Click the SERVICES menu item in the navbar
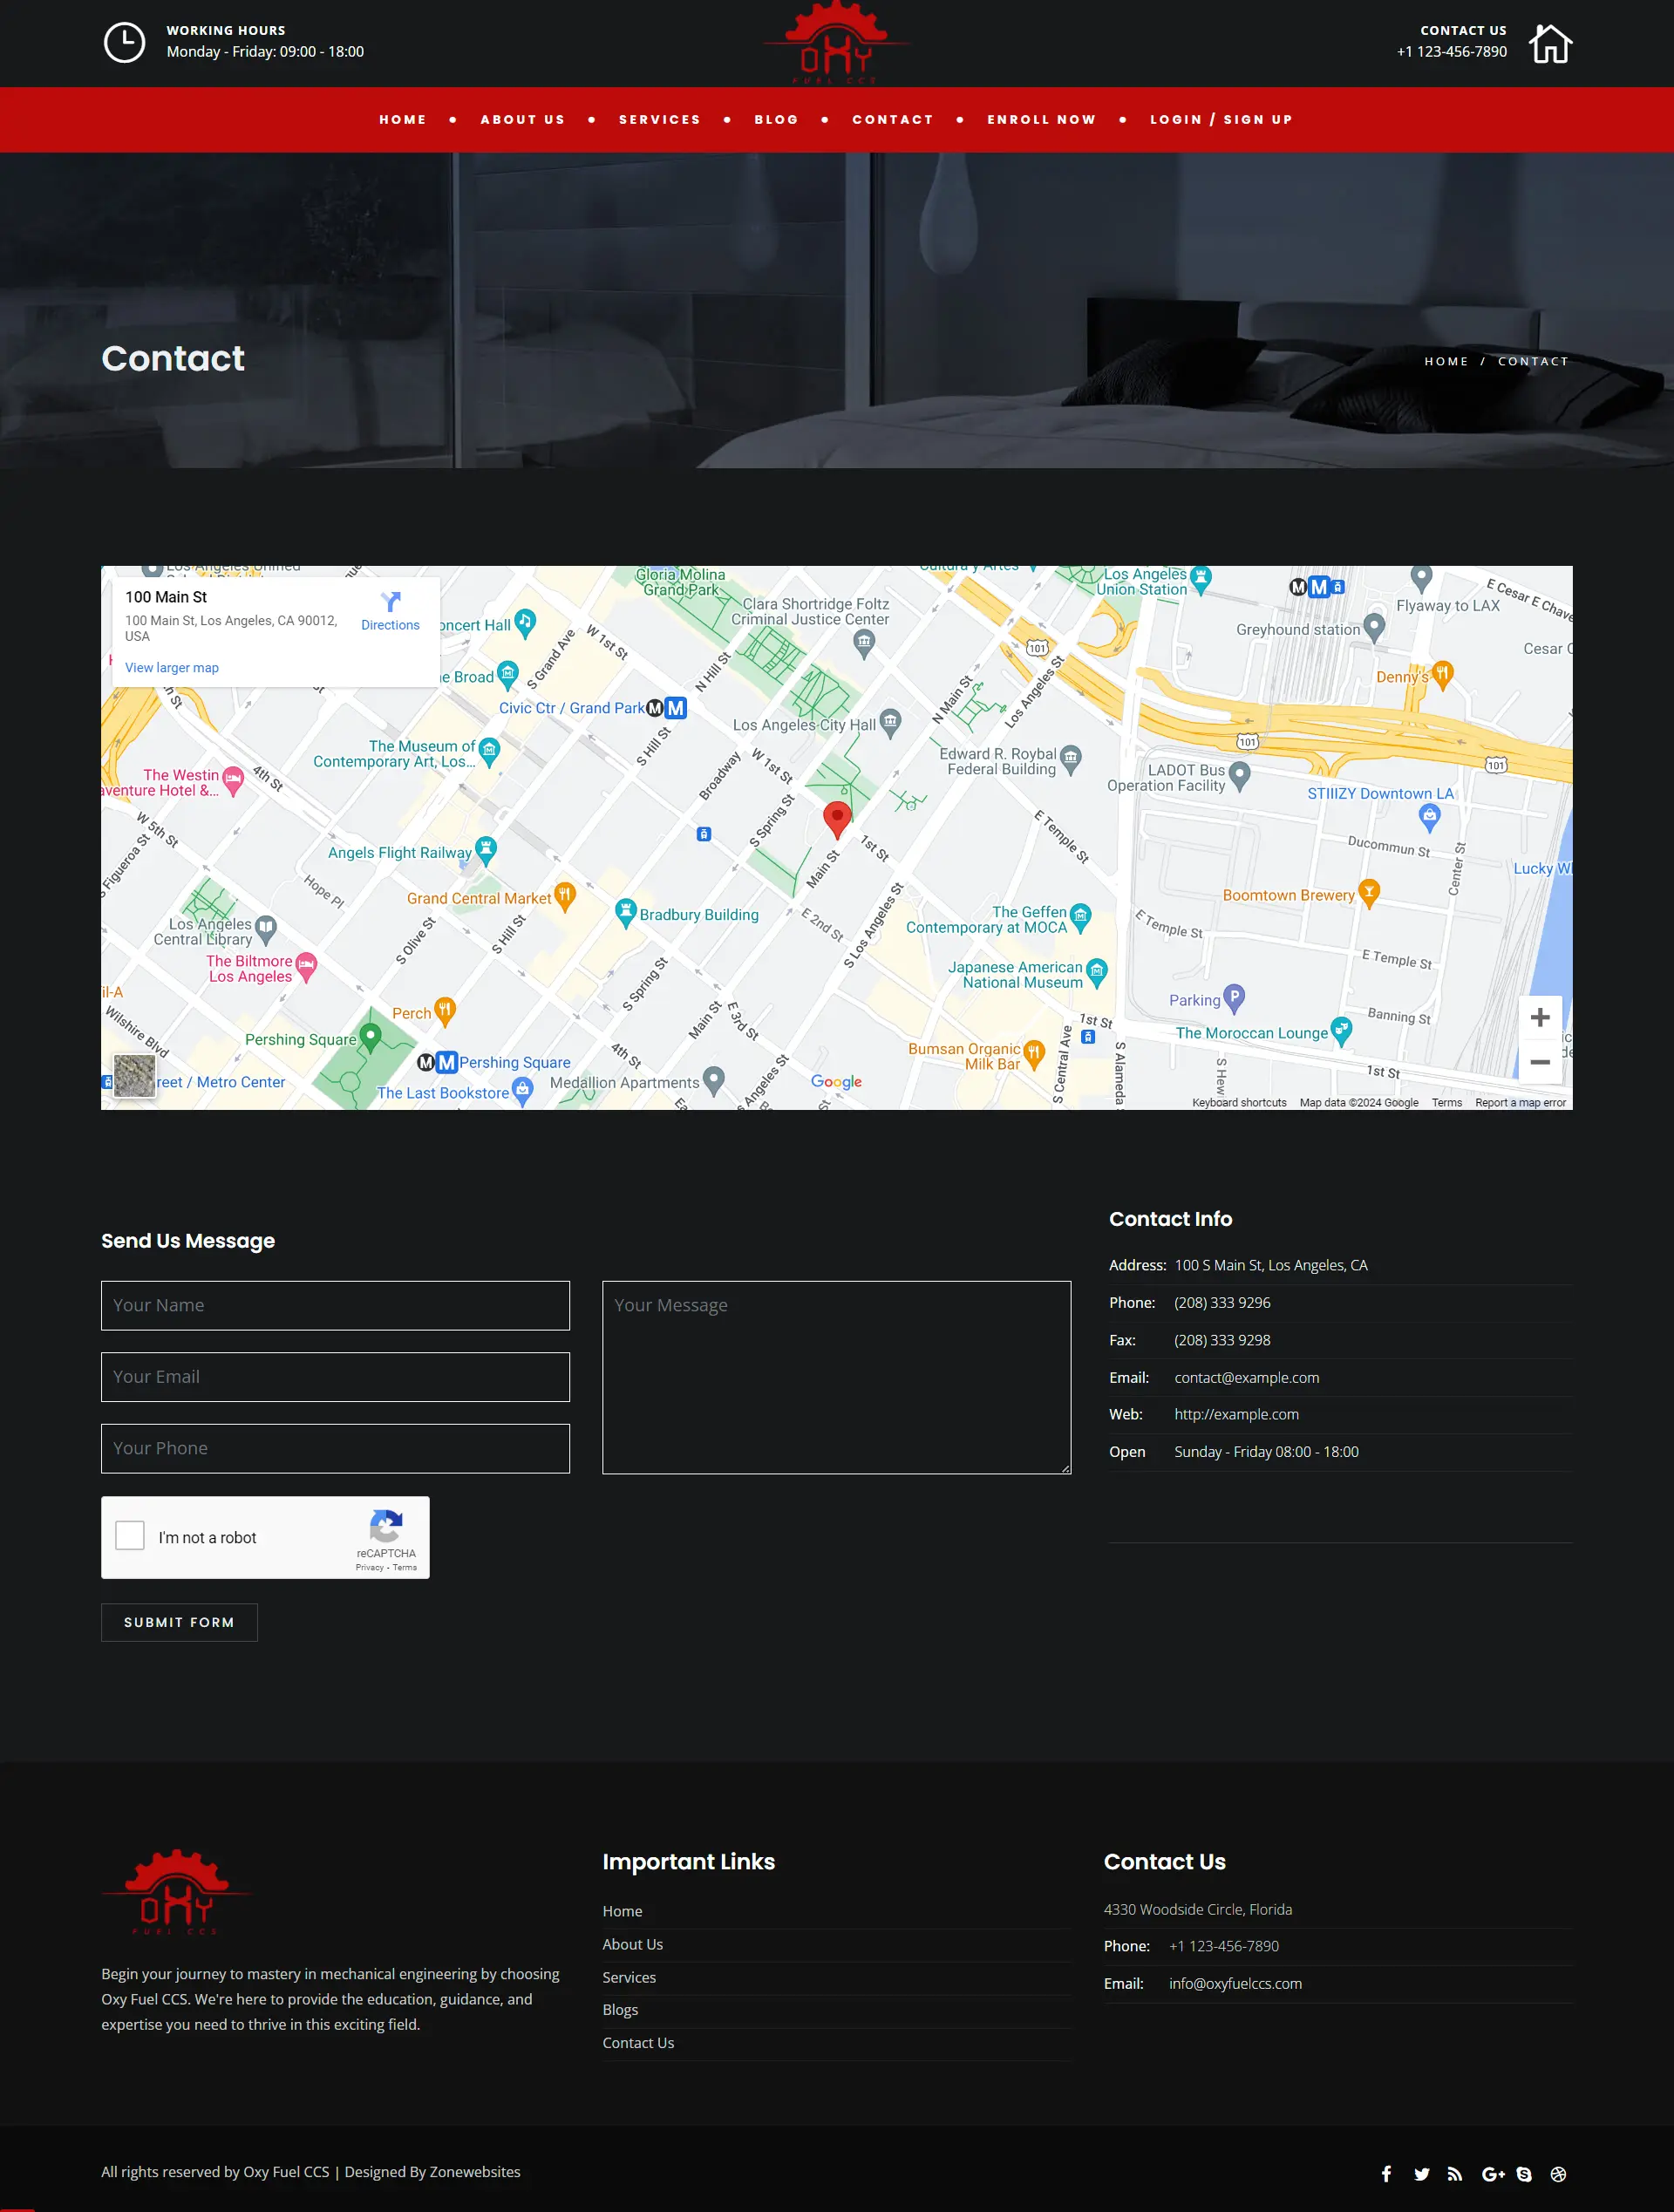The height and width of the screenshot is (2212, 1674). tap(659, 119)
